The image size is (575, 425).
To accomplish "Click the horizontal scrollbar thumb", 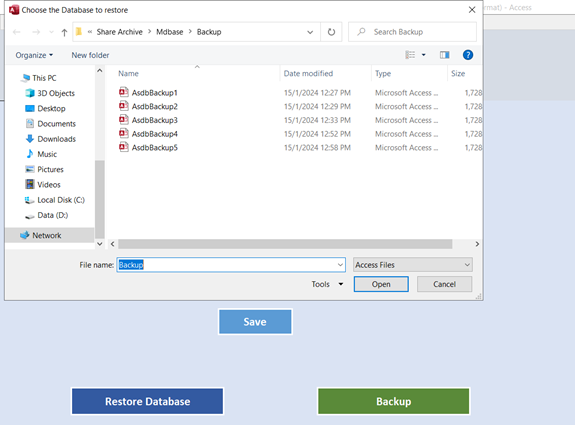I will (285, 244).
